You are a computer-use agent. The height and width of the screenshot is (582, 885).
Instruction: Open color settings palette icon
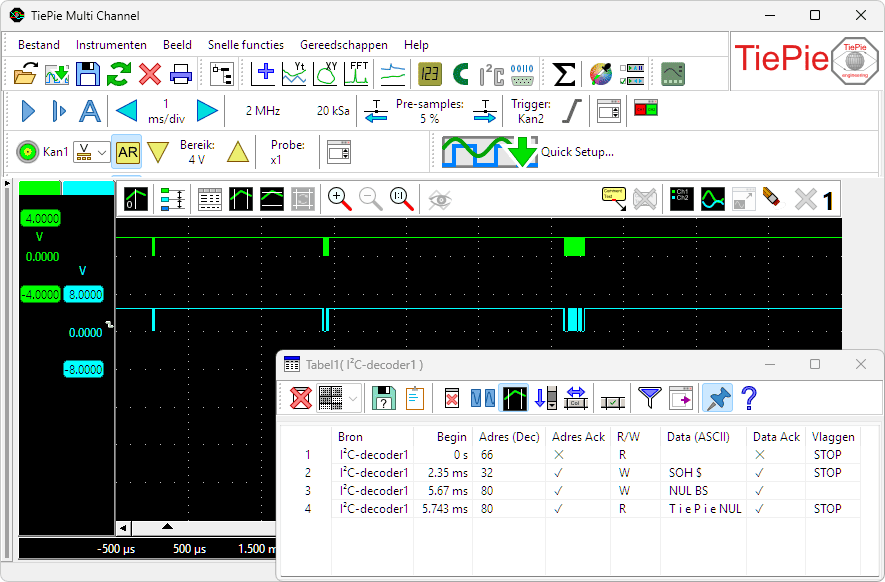coord(601,74)
